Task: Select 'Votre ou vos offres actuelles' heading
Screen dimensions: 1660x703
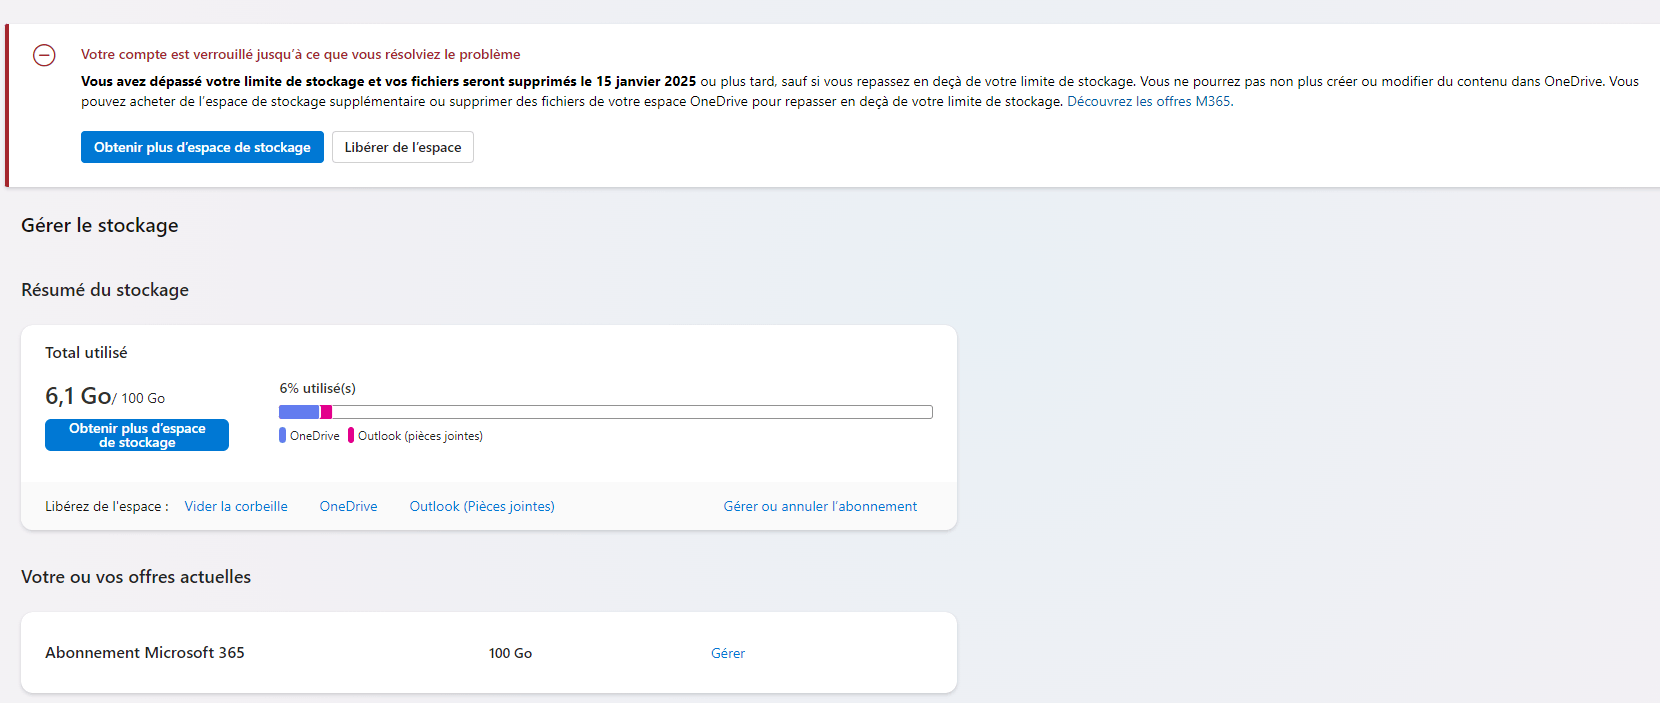Action: (136, 577)
